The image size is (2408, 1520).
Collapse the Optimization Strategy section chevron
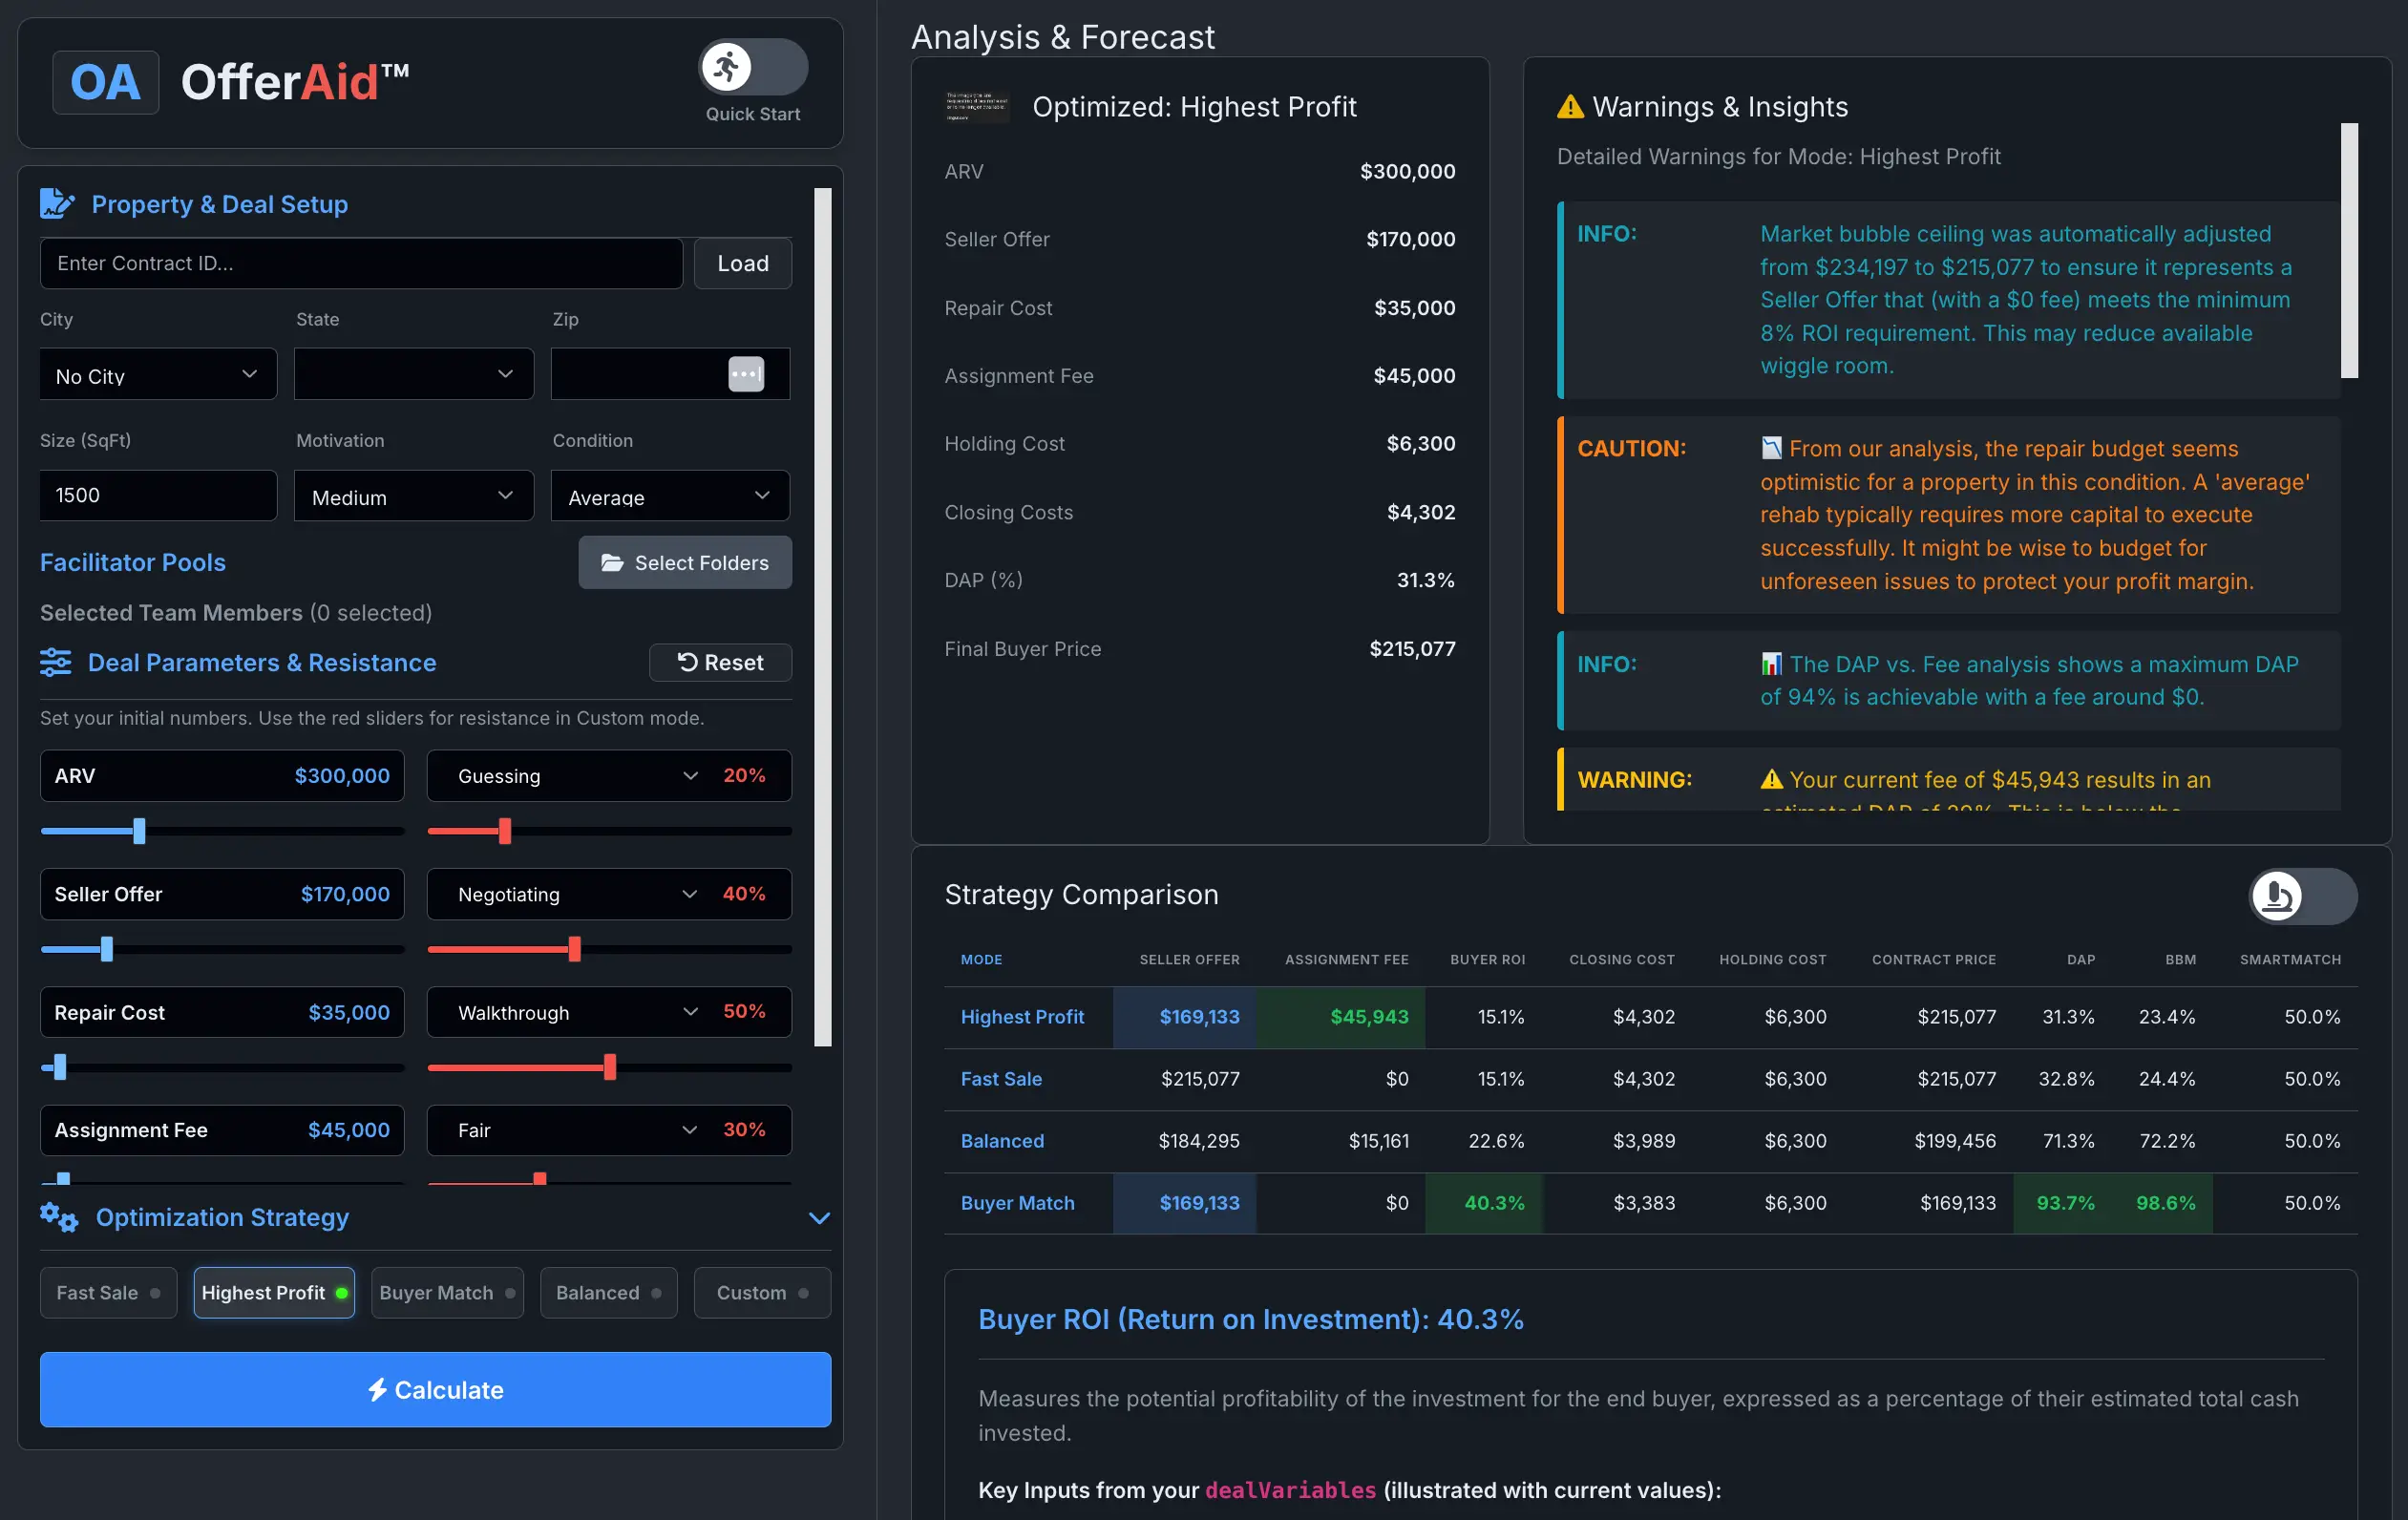click(x=819, y=1218)
